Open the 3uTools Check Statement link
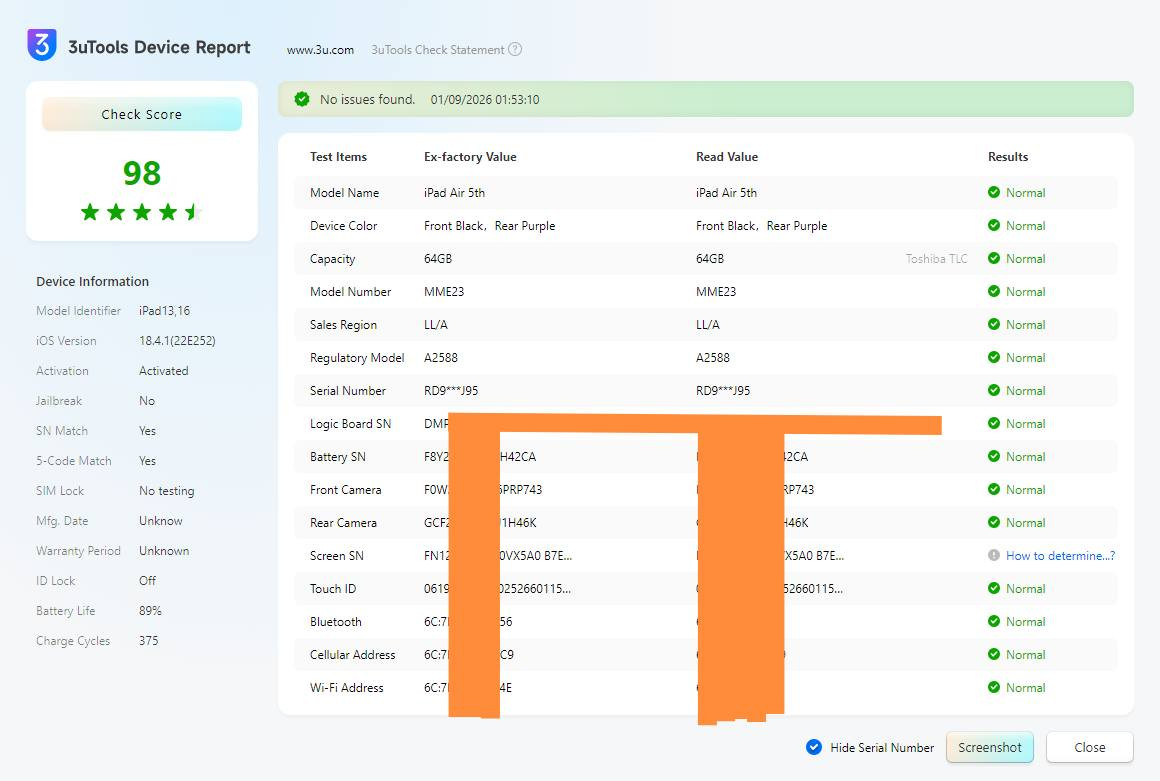The height and width of the screenshot is (781, 1160). [x=437, y=50]
